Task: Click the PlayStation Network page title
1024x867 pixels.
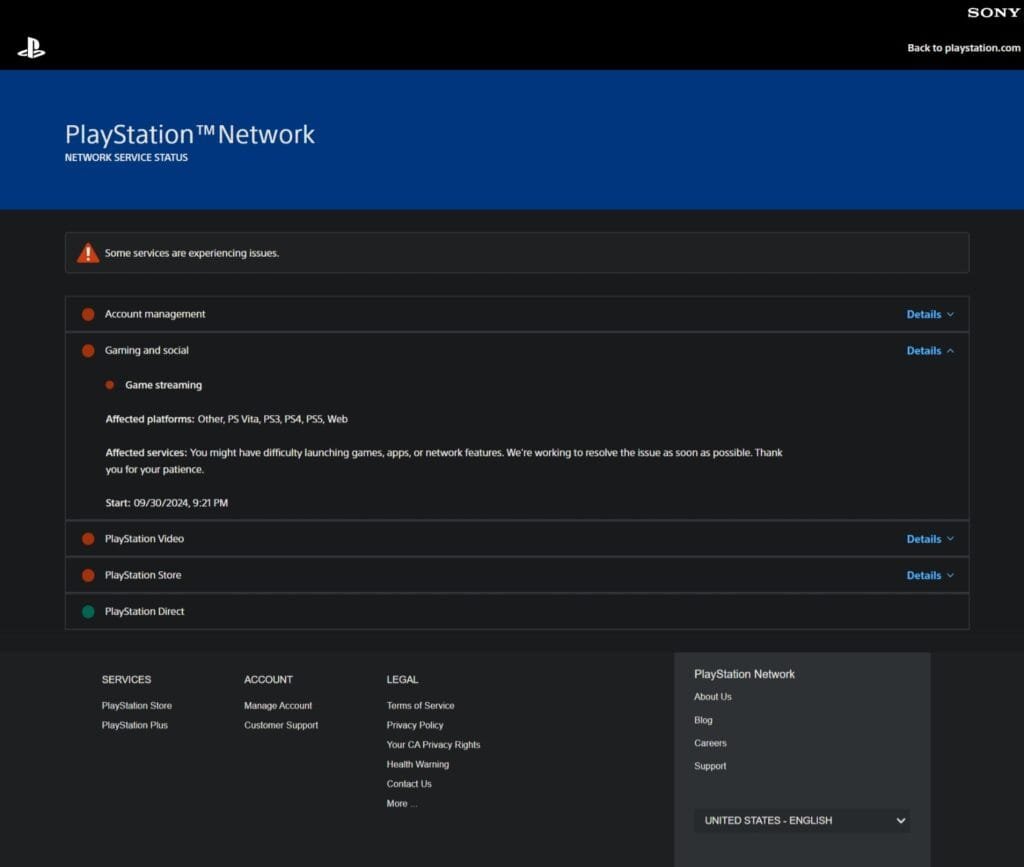Action: click(189, 134)
